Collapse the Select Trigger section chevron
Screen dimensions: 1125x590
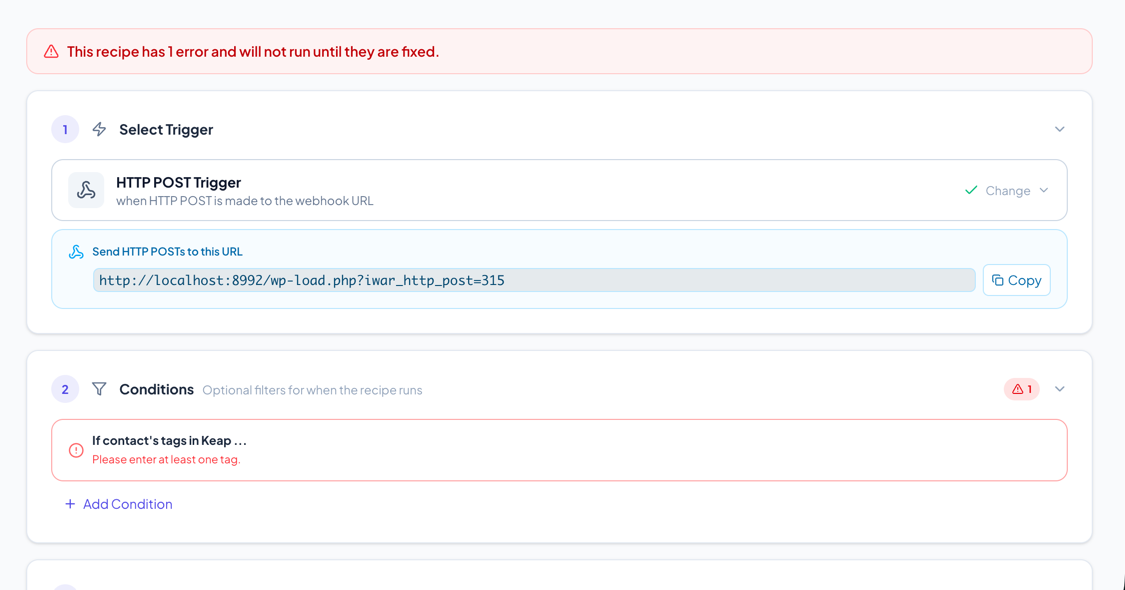pos(1060,129)
